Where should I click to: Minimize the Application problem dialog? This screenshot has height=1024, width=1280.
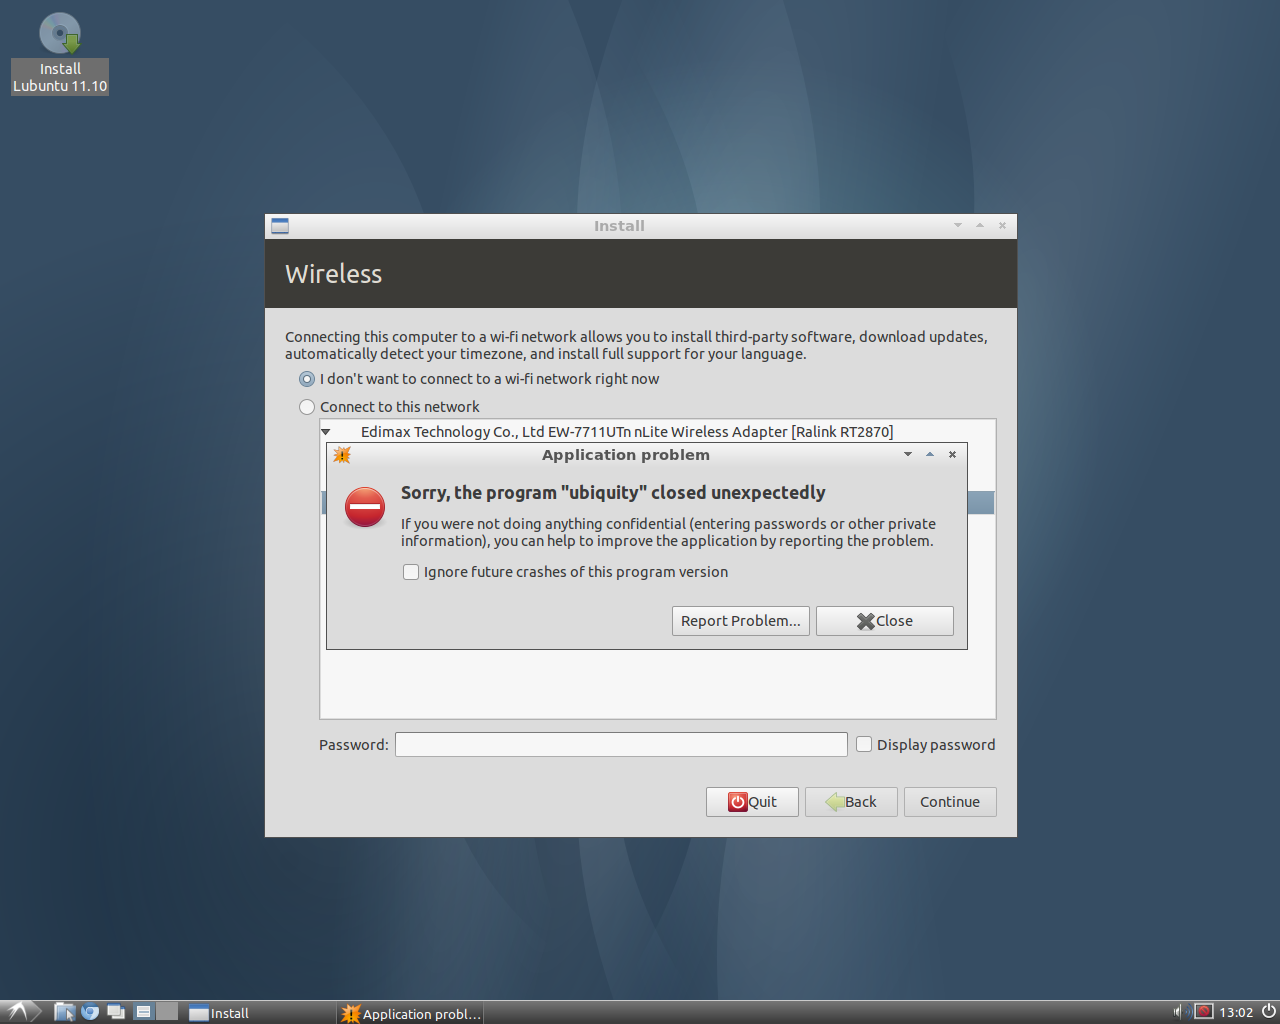[x=908, y=455]
